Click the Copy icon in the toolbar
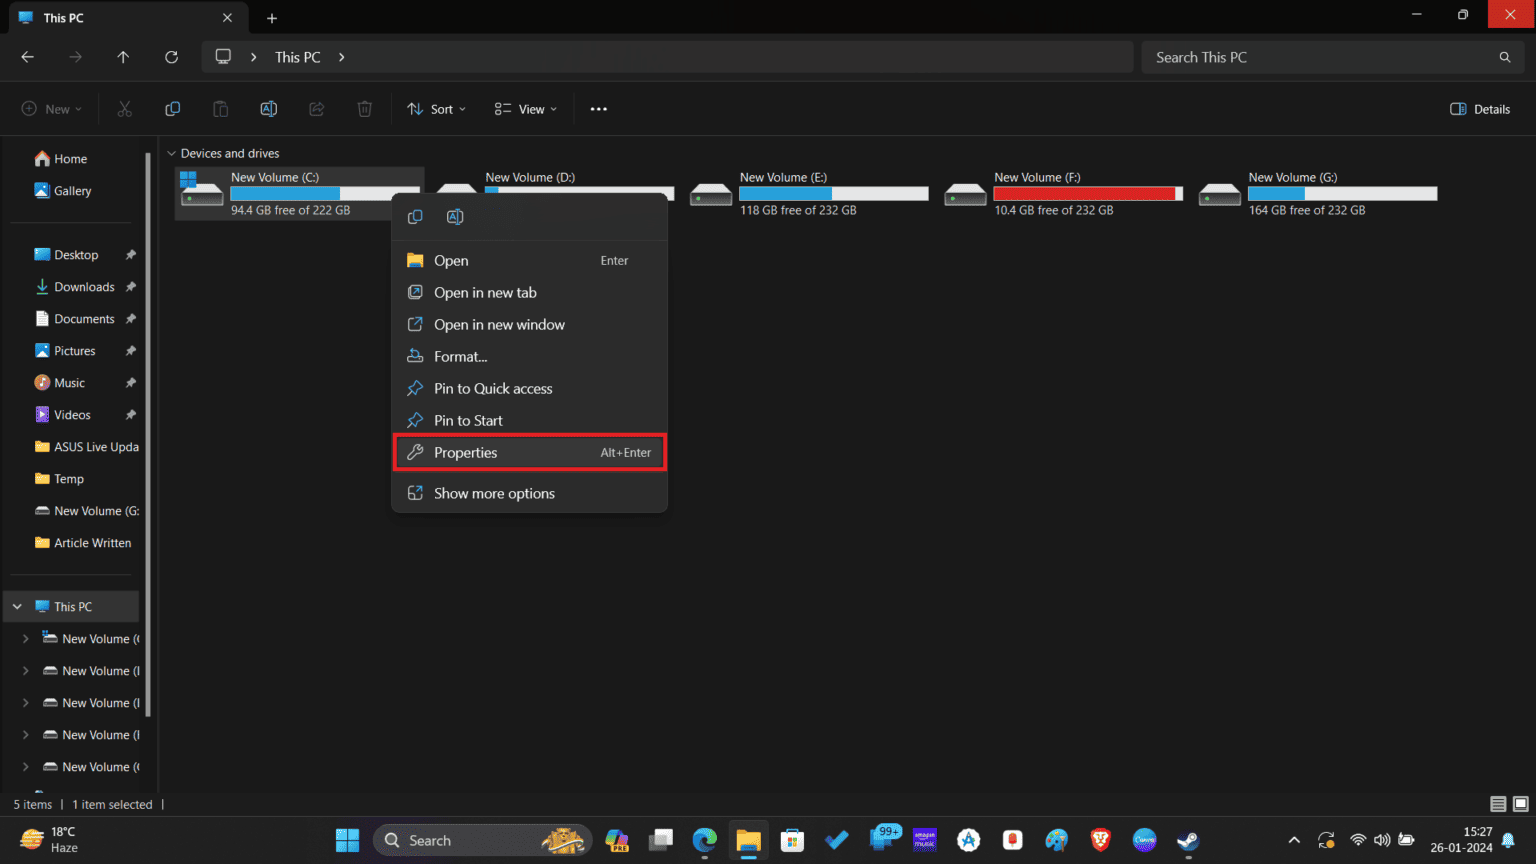The height and width of the screenshot is (864, 1536). point(172,108)
